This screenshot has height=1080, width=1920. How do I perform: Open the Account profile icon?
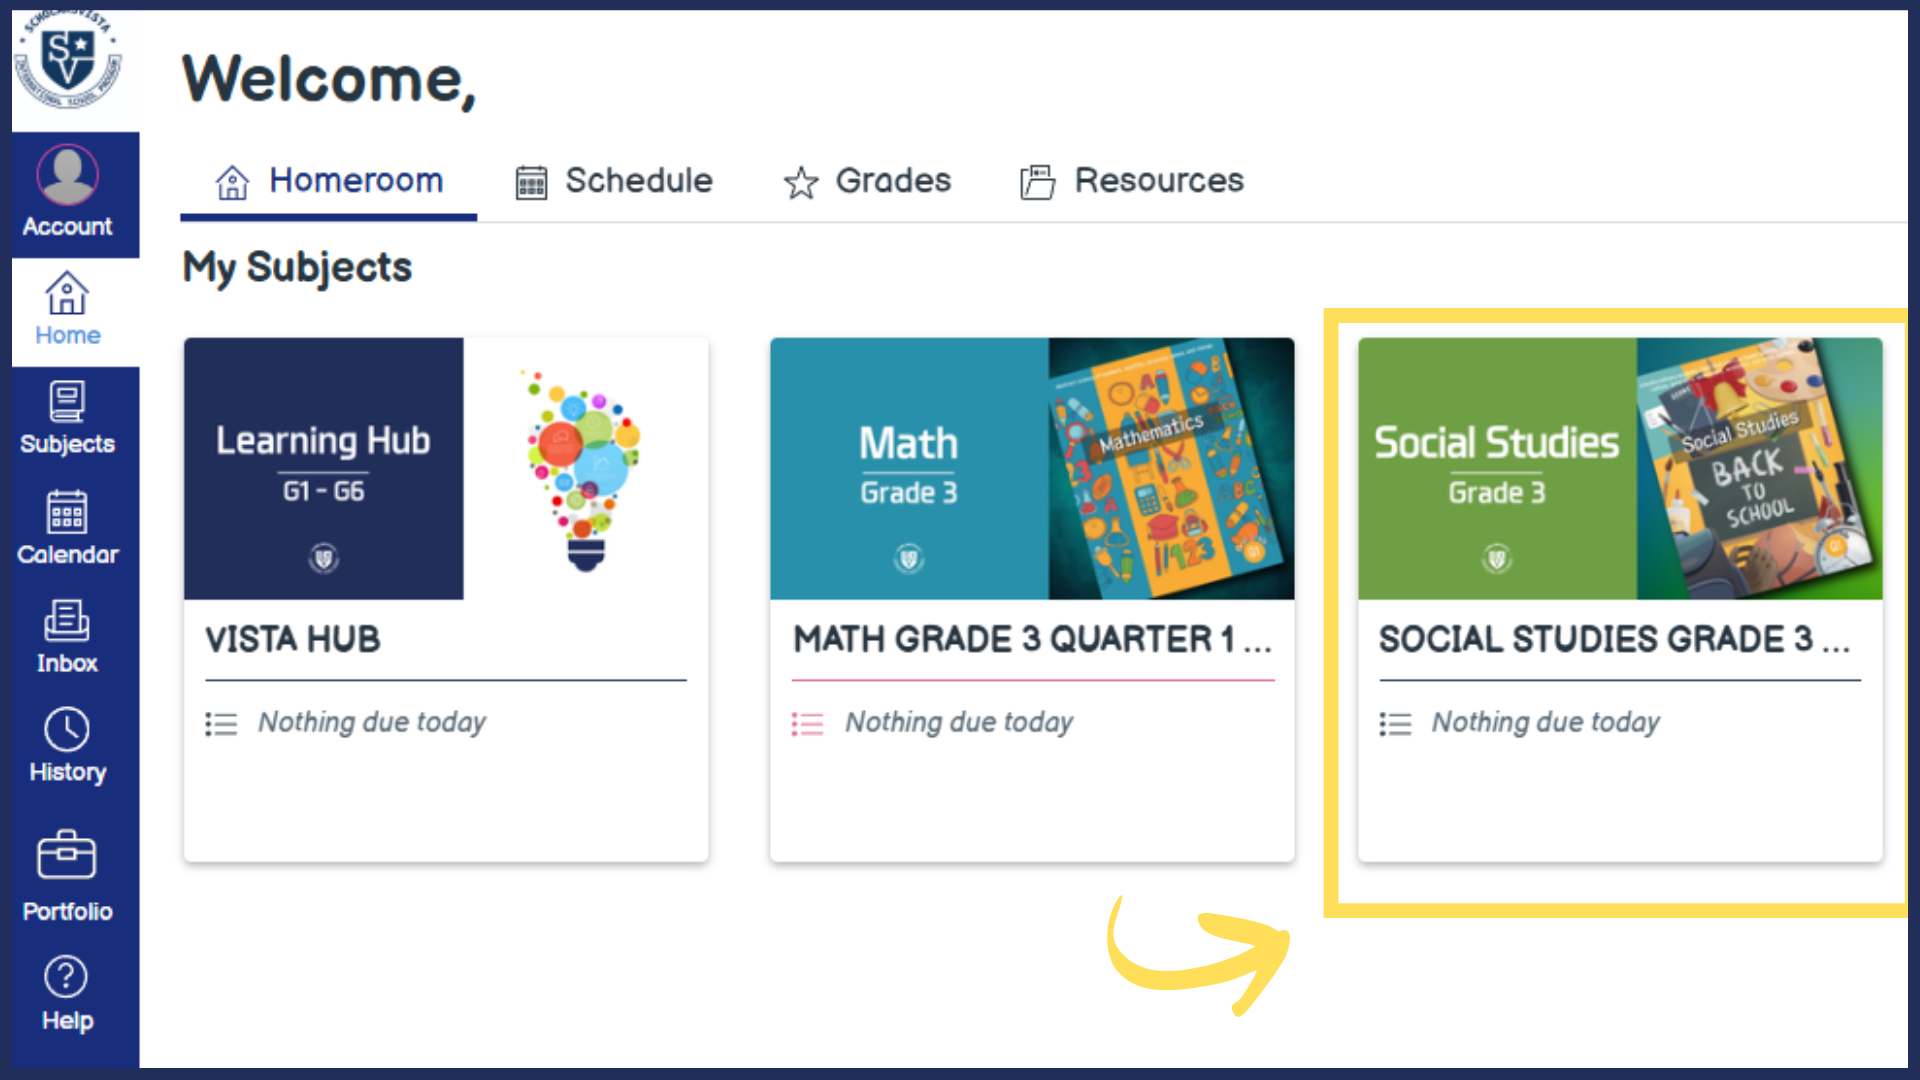tap(68, 175)
